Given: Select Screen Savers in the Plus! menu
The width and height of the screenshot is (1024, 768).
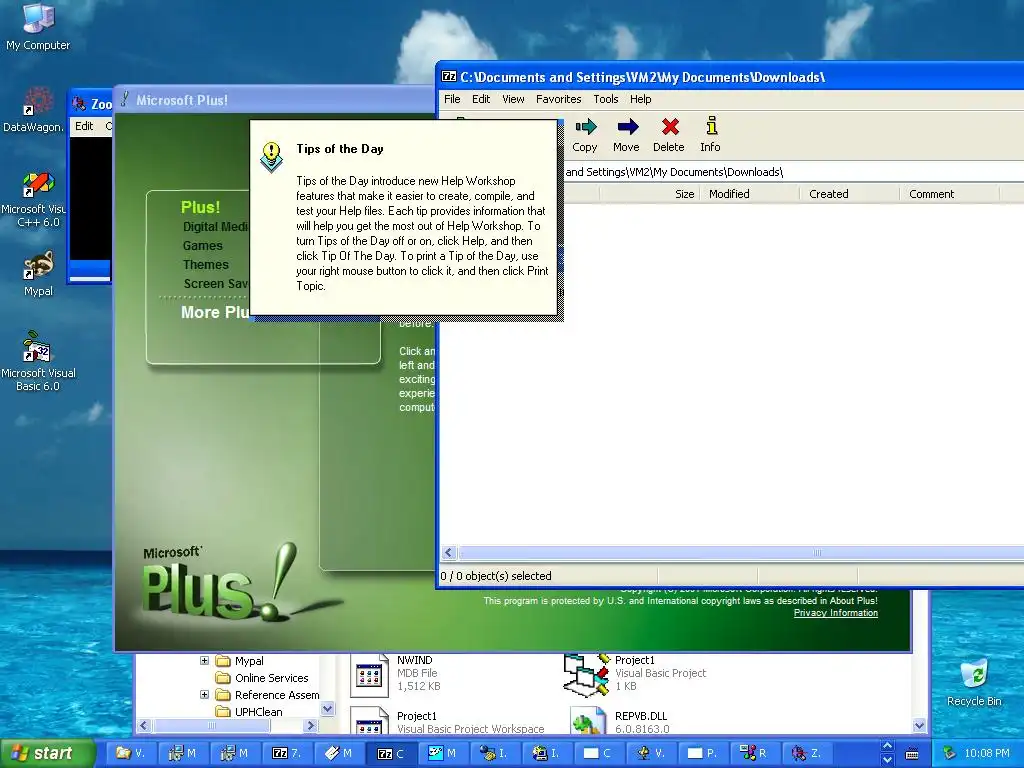Looking at the screenshot, I should click(216, 283).
